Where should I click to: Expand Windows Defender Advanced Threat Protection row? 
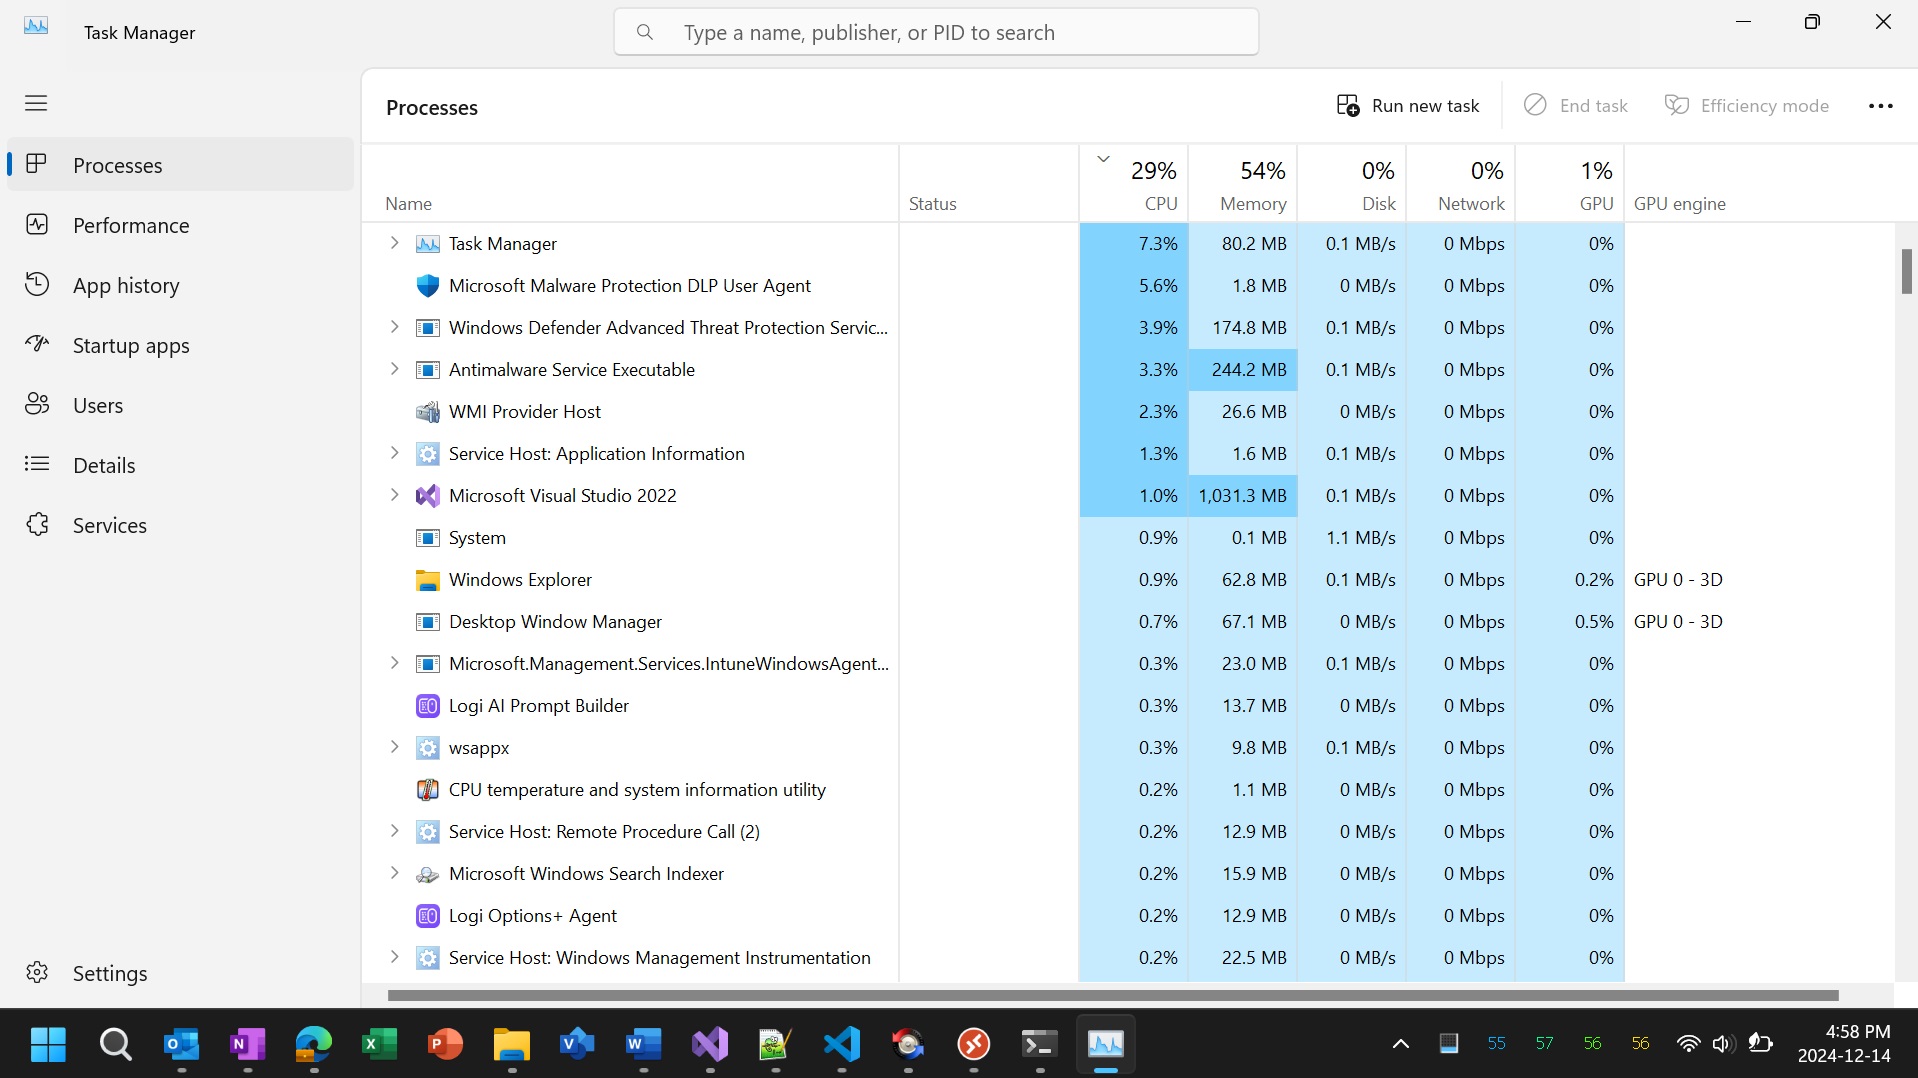(394, 327)
